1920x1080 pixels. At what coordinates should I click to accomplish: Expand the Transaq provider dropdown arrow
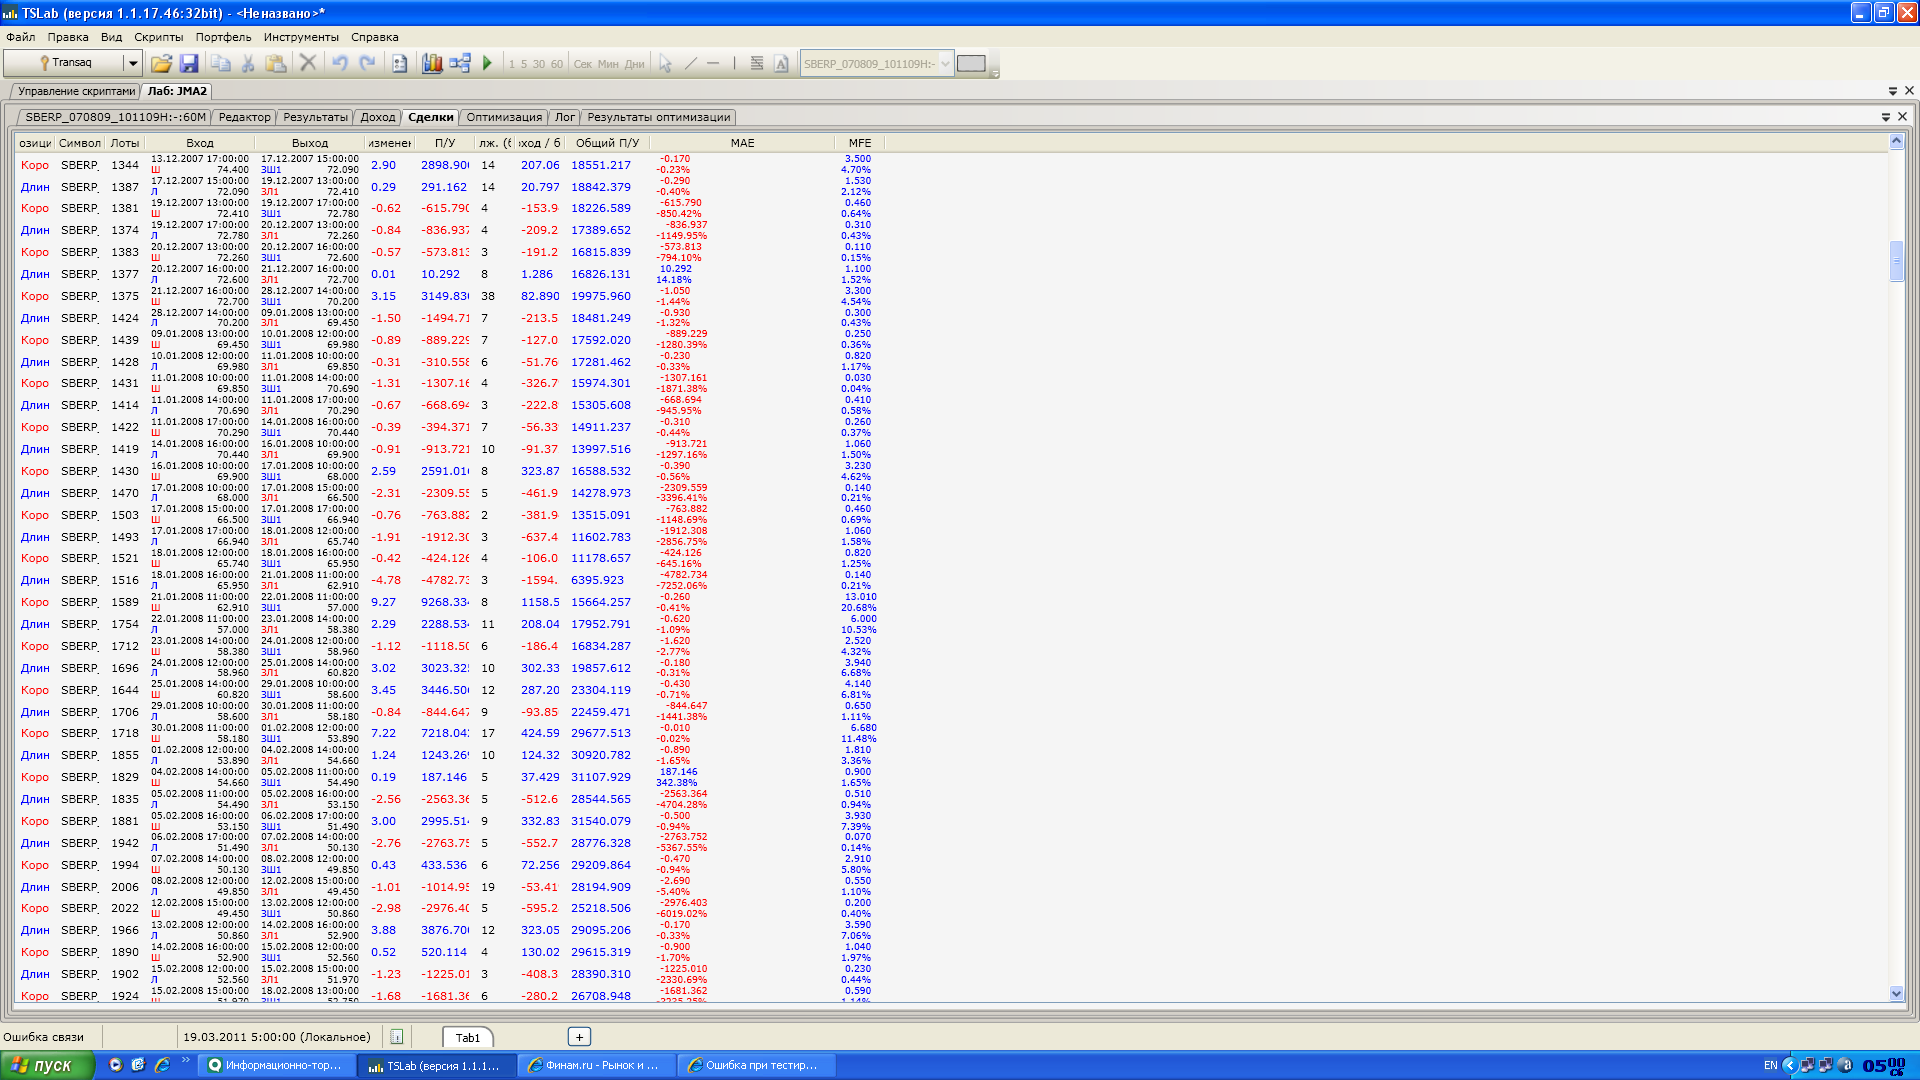click(132, 63)
